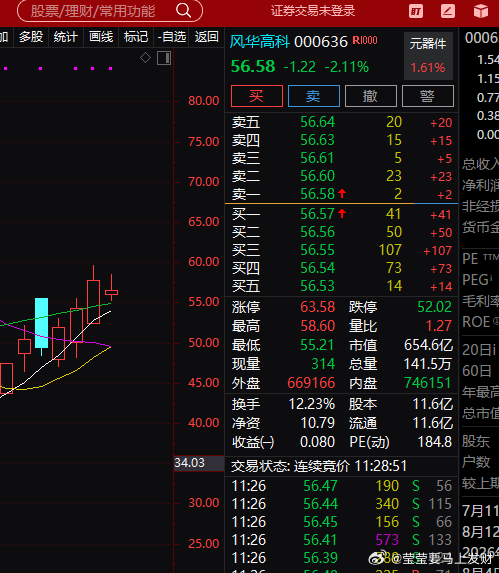Click 证券交易未登录 login status
This screenshot has height=573, width=499.
point(313,11)
